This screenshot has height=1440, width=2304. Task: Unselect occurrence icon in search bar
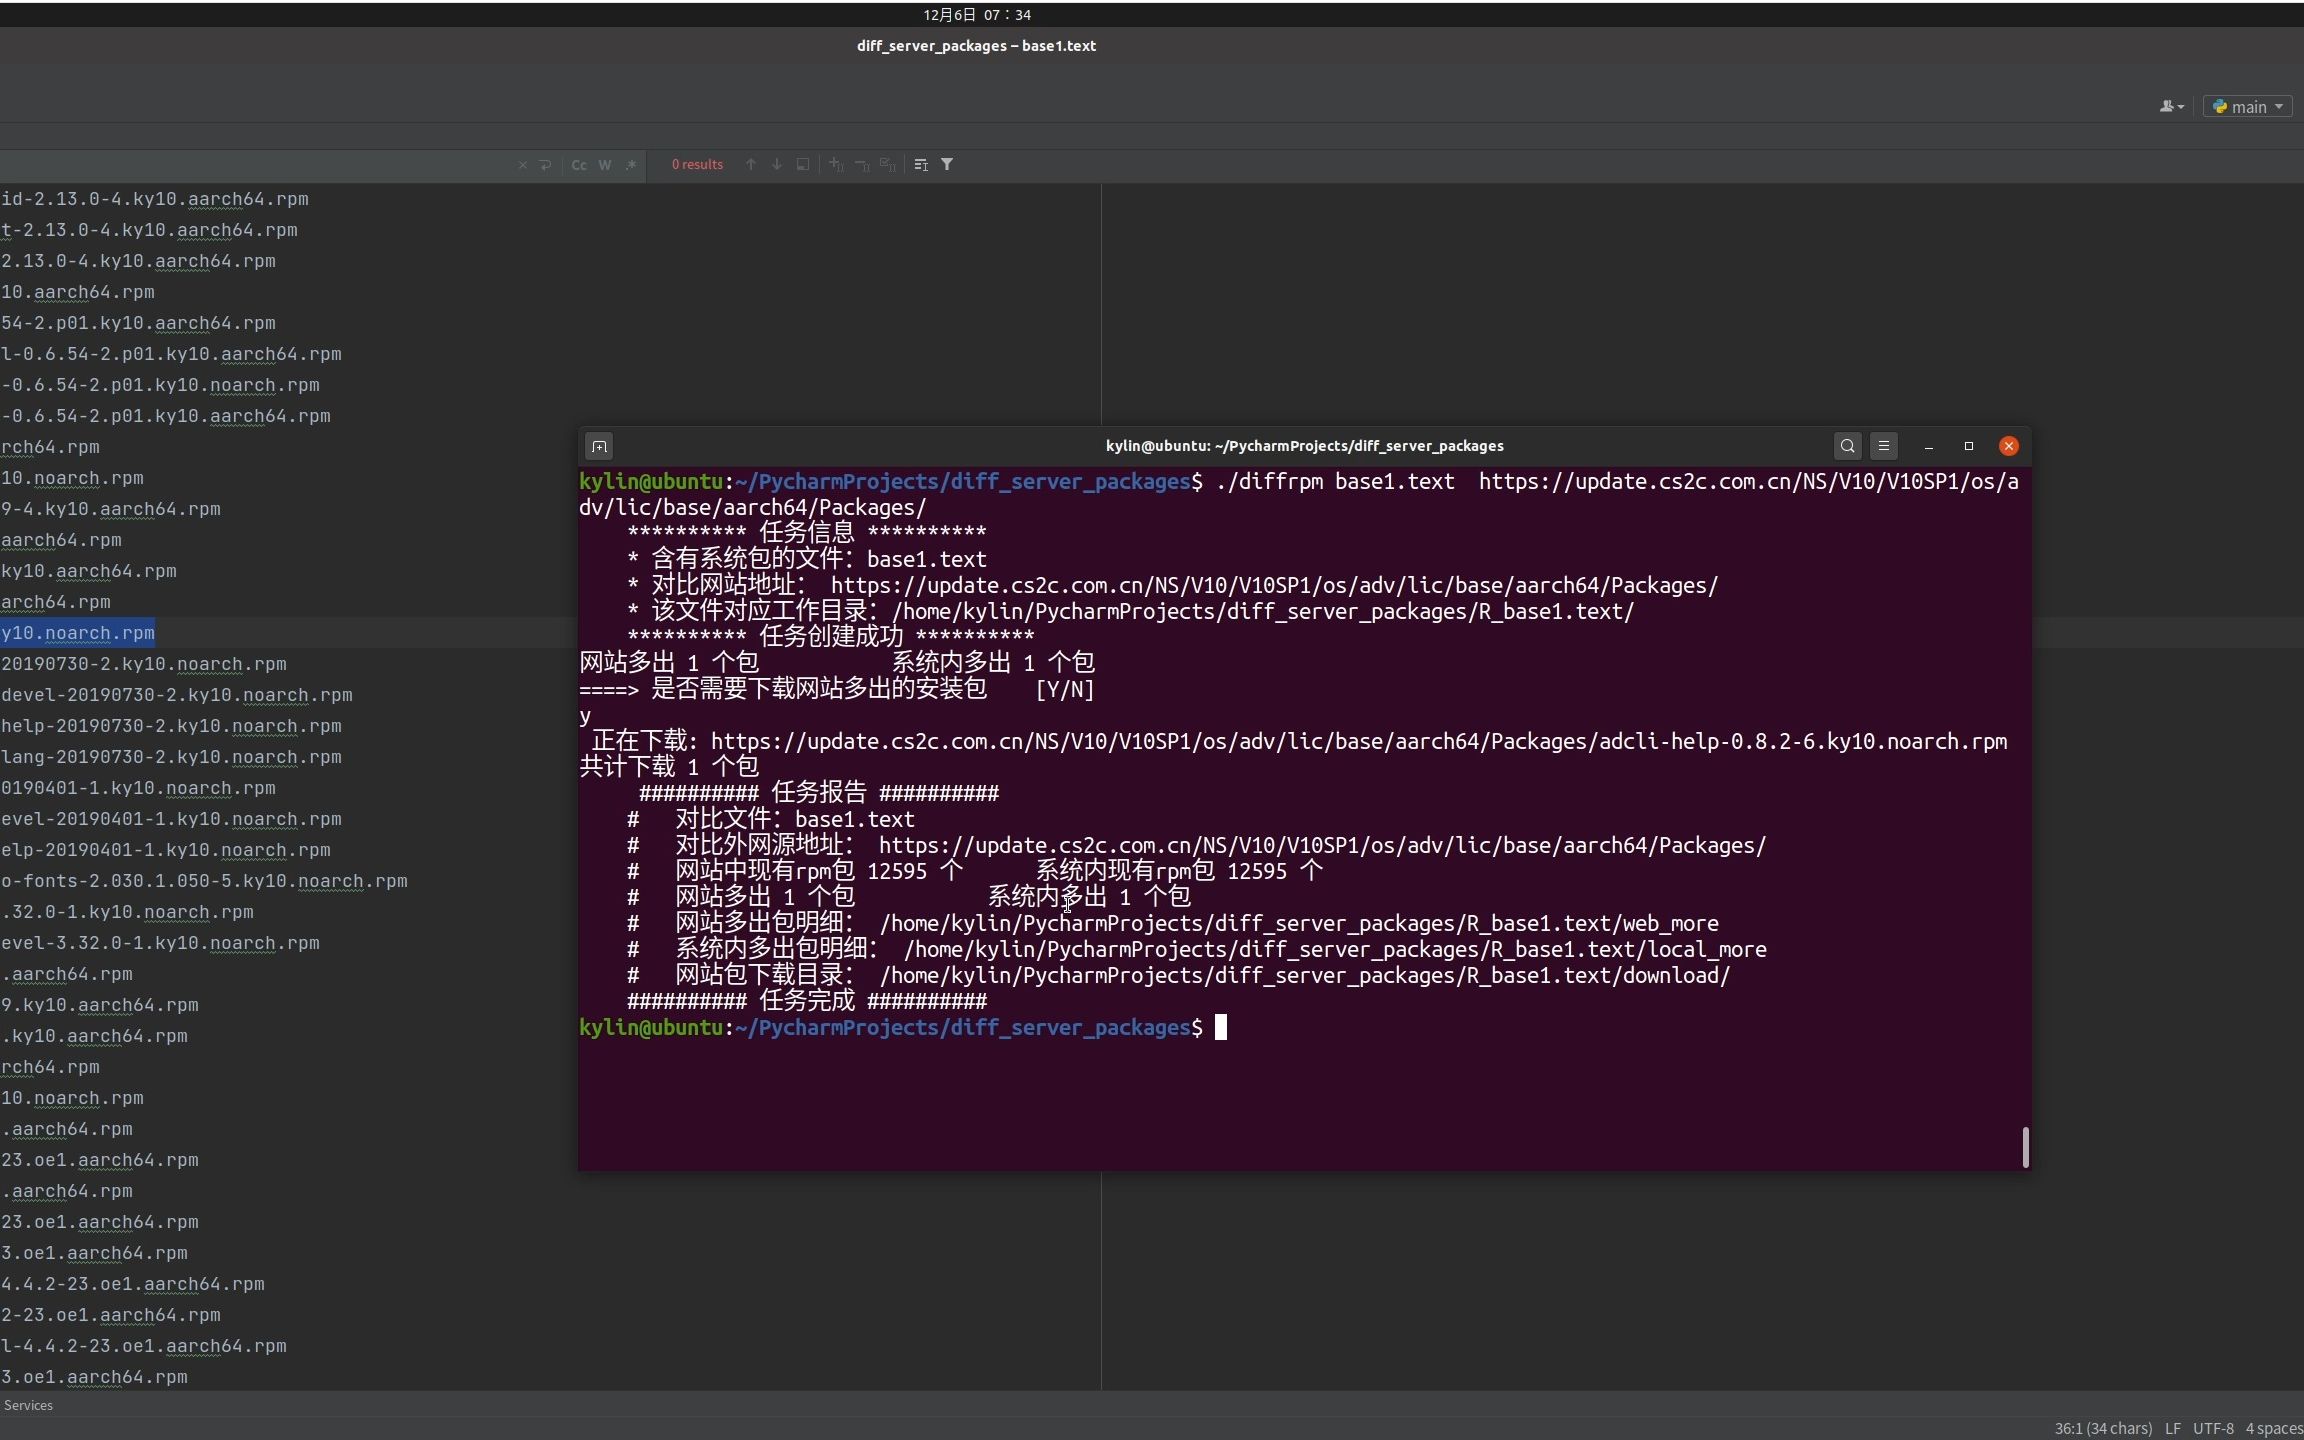pyautogui.click(x=862, y=164)
